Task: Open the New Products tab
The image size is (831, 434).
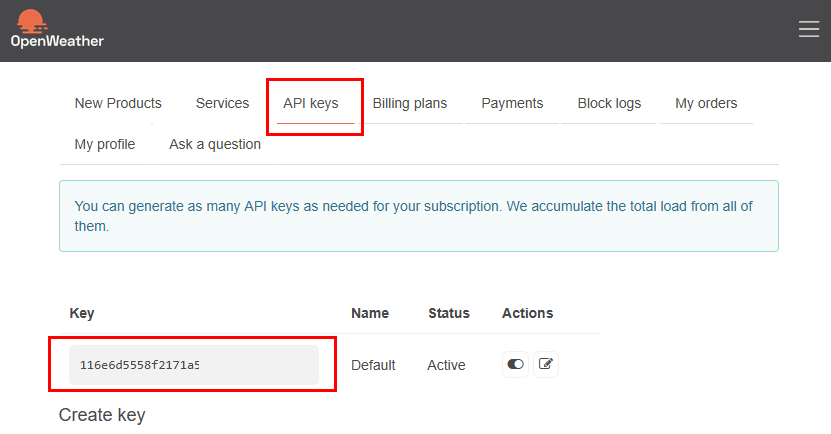Action: coord(118,103)
